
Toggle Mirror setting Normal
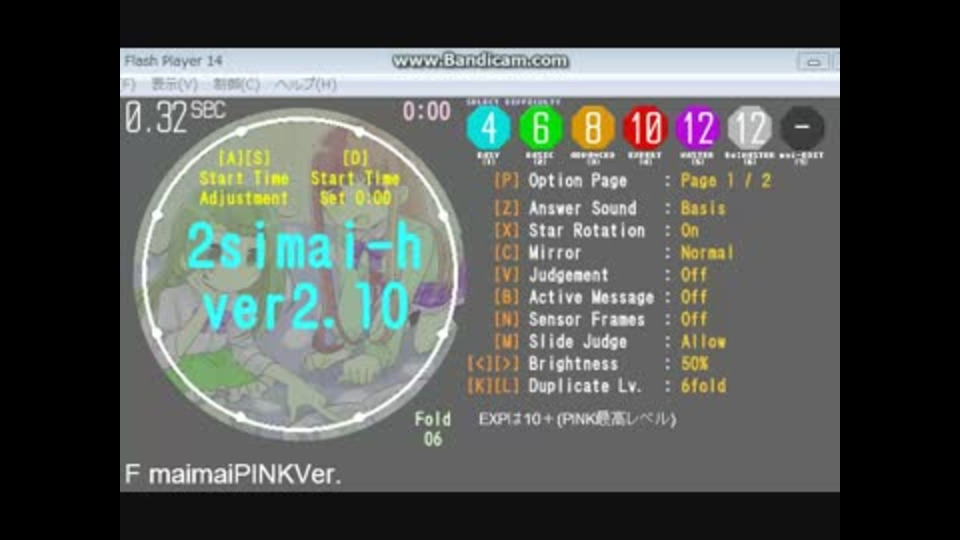coord(707,252)
